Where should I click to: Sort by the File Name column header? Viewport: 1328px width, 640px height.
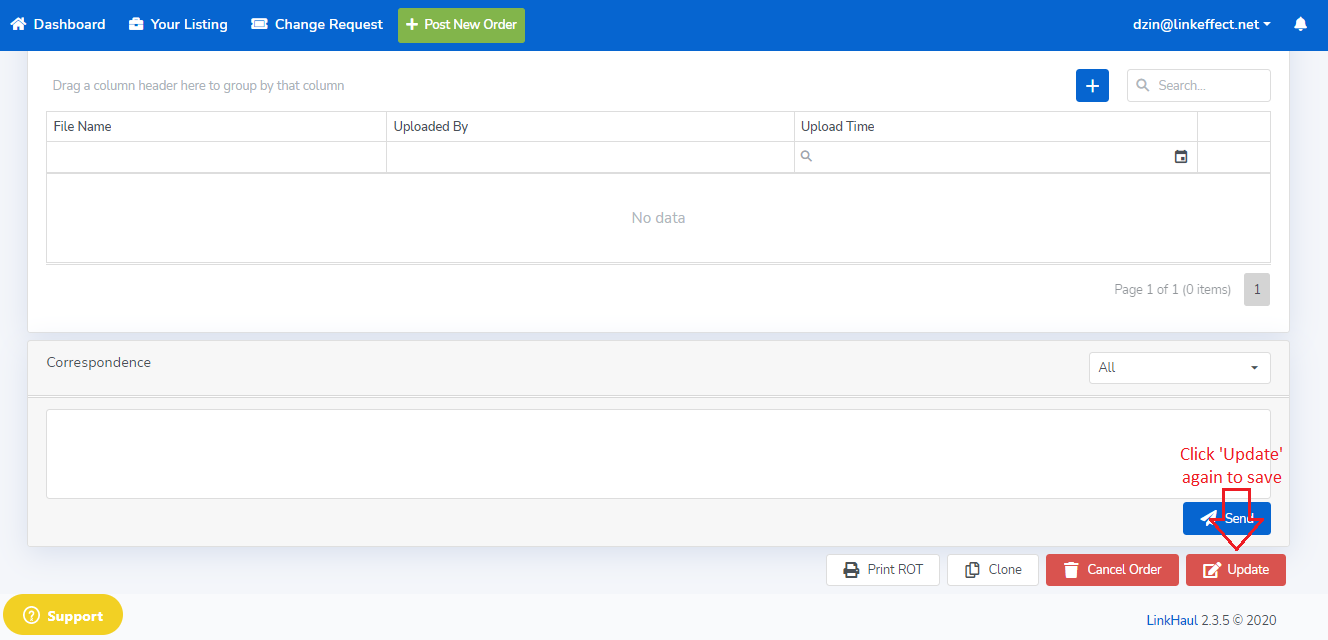coord(83,127)
